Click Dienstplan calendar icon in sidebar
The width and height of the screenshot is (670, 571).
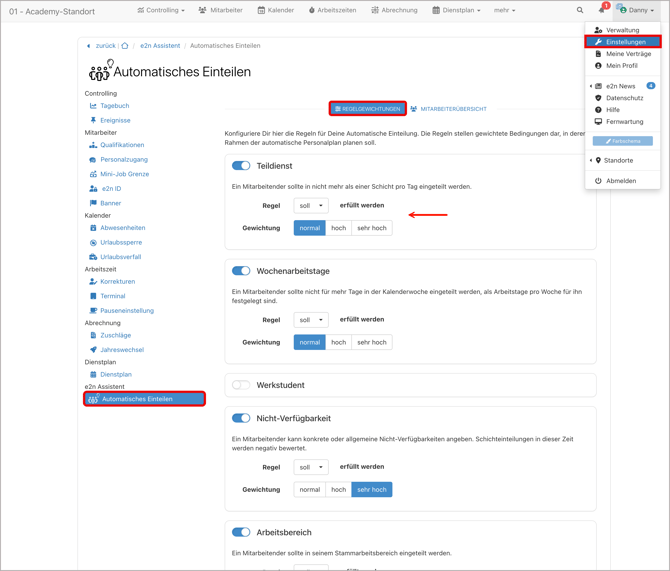93,374
